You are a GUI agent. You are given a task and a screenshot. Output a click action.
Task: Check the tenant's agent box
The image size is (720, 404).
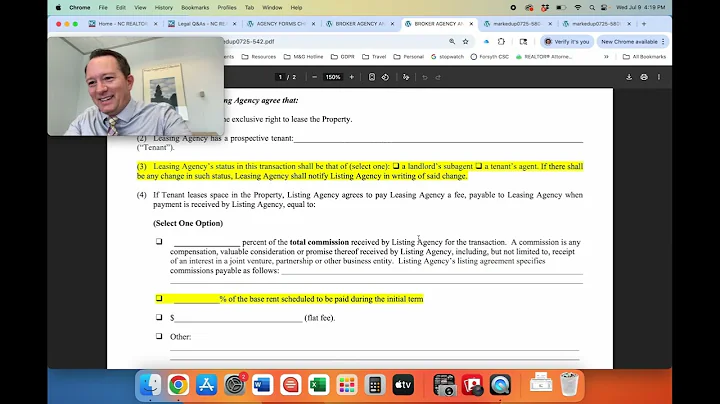tap(478, 166)
